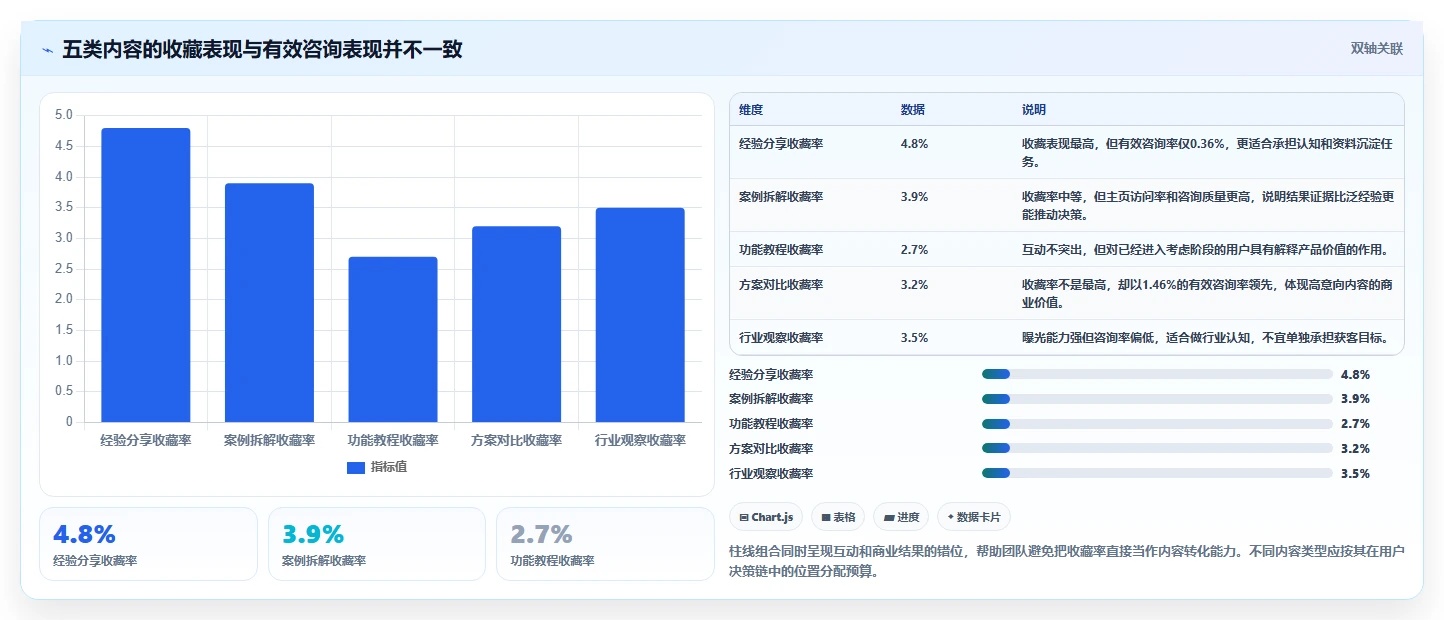Click the 3.5% value beside progress bar

pyautogui.click(x=1355, y=474)
